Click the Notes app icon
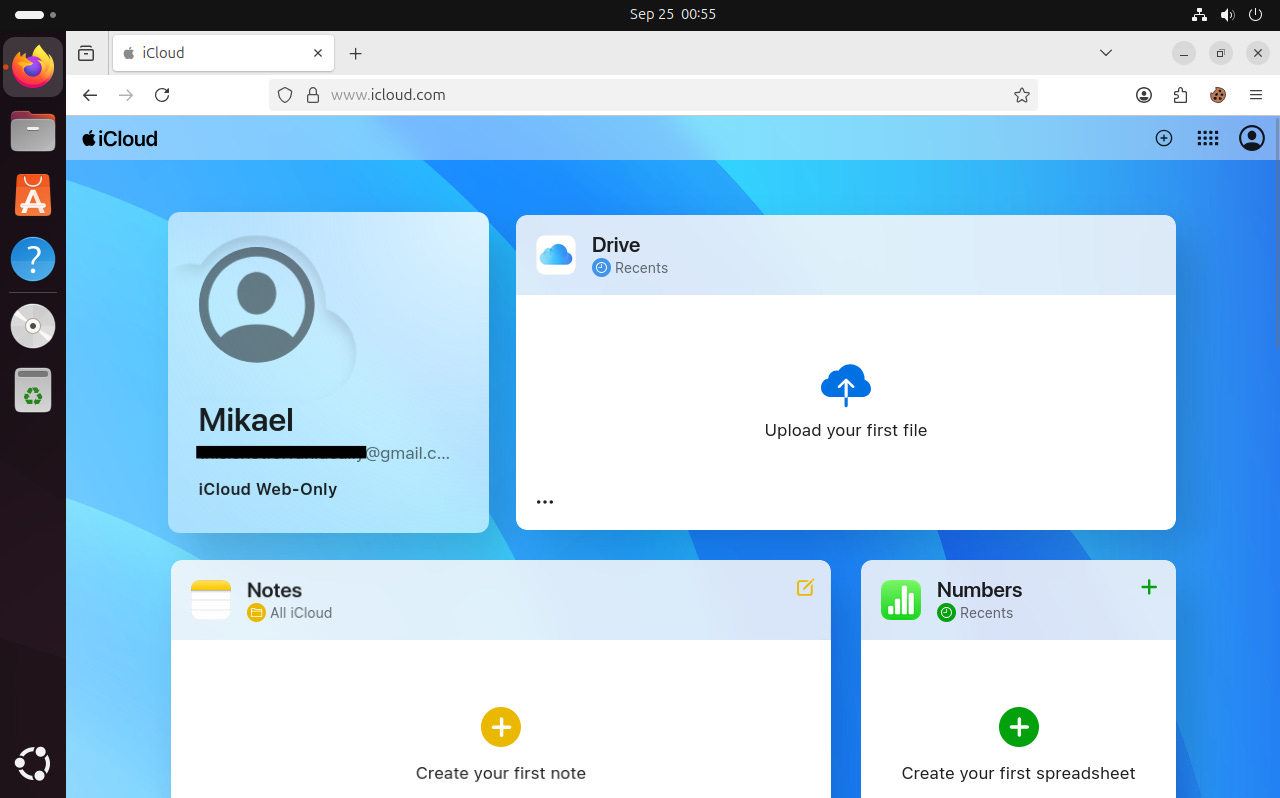This screenshot has width=1280, height=798. coord(211,600)
